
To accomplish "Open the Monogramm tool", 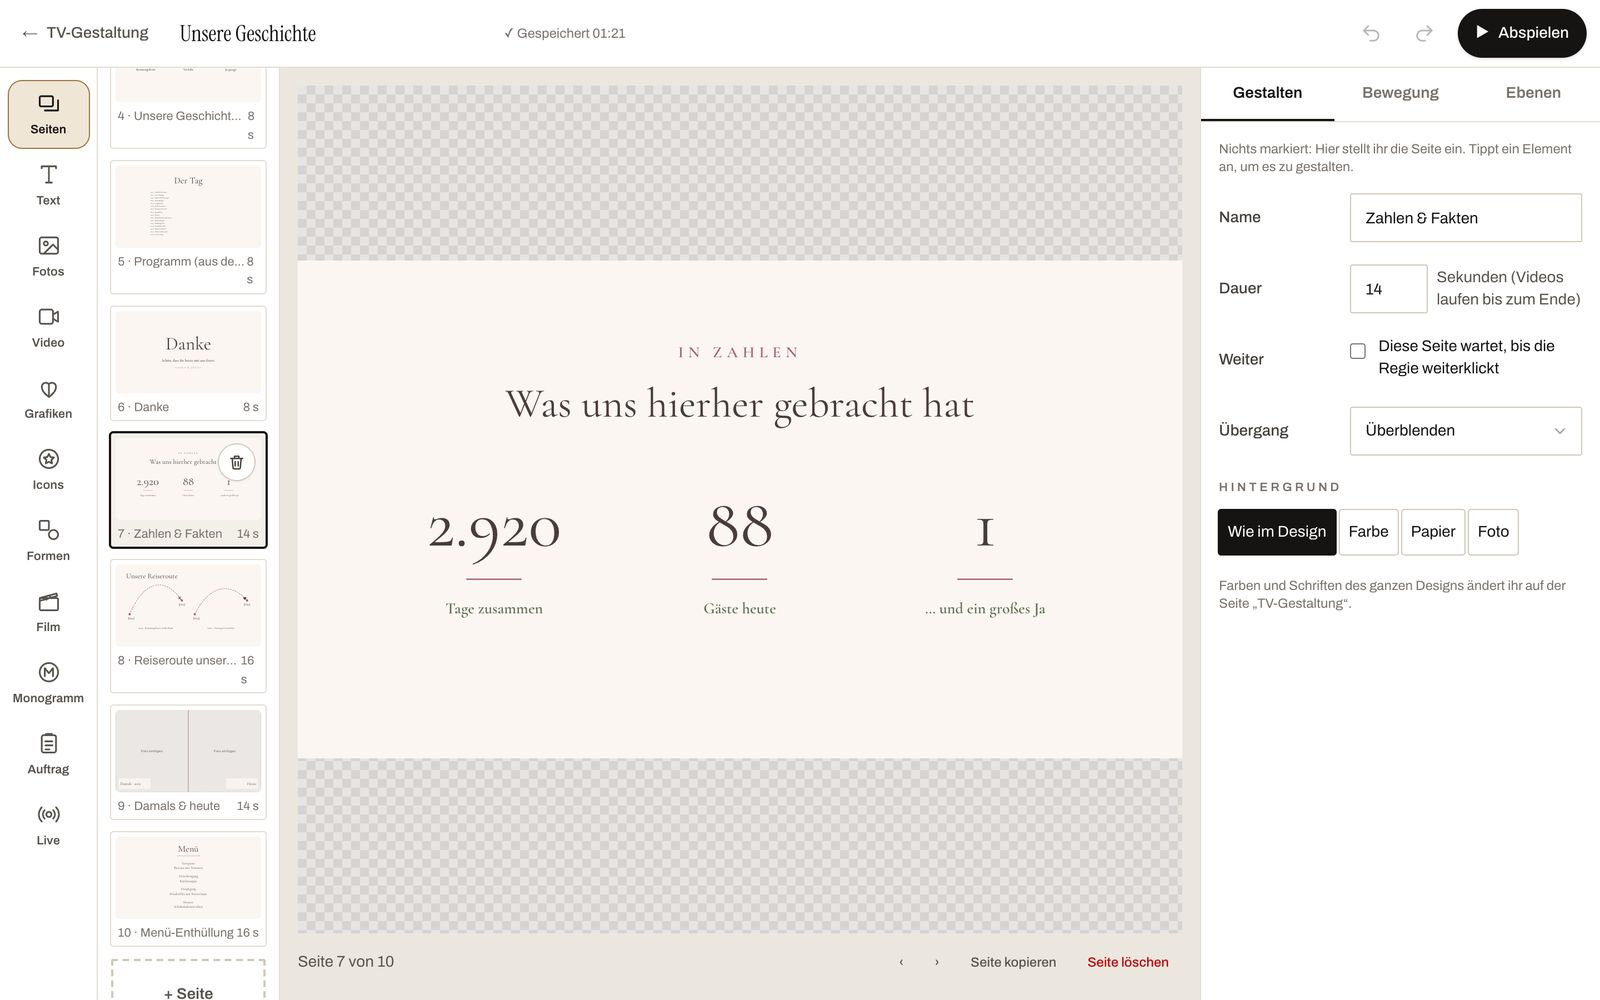I will tap(48, 683).
